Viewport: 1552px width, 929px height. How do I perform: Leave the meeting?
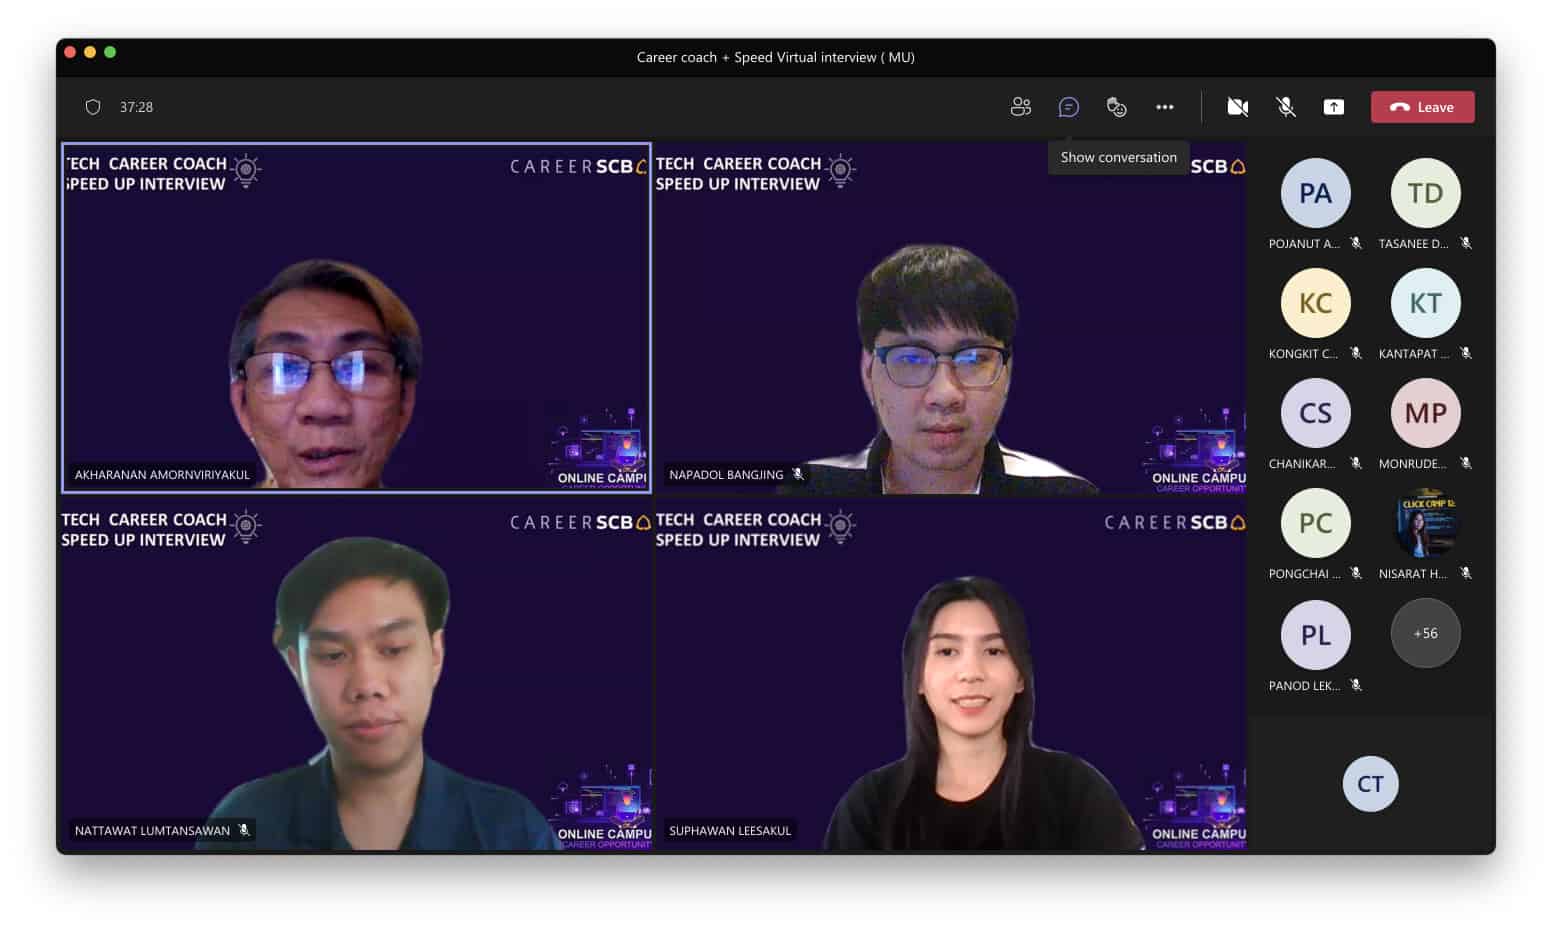click(1421, 107)
